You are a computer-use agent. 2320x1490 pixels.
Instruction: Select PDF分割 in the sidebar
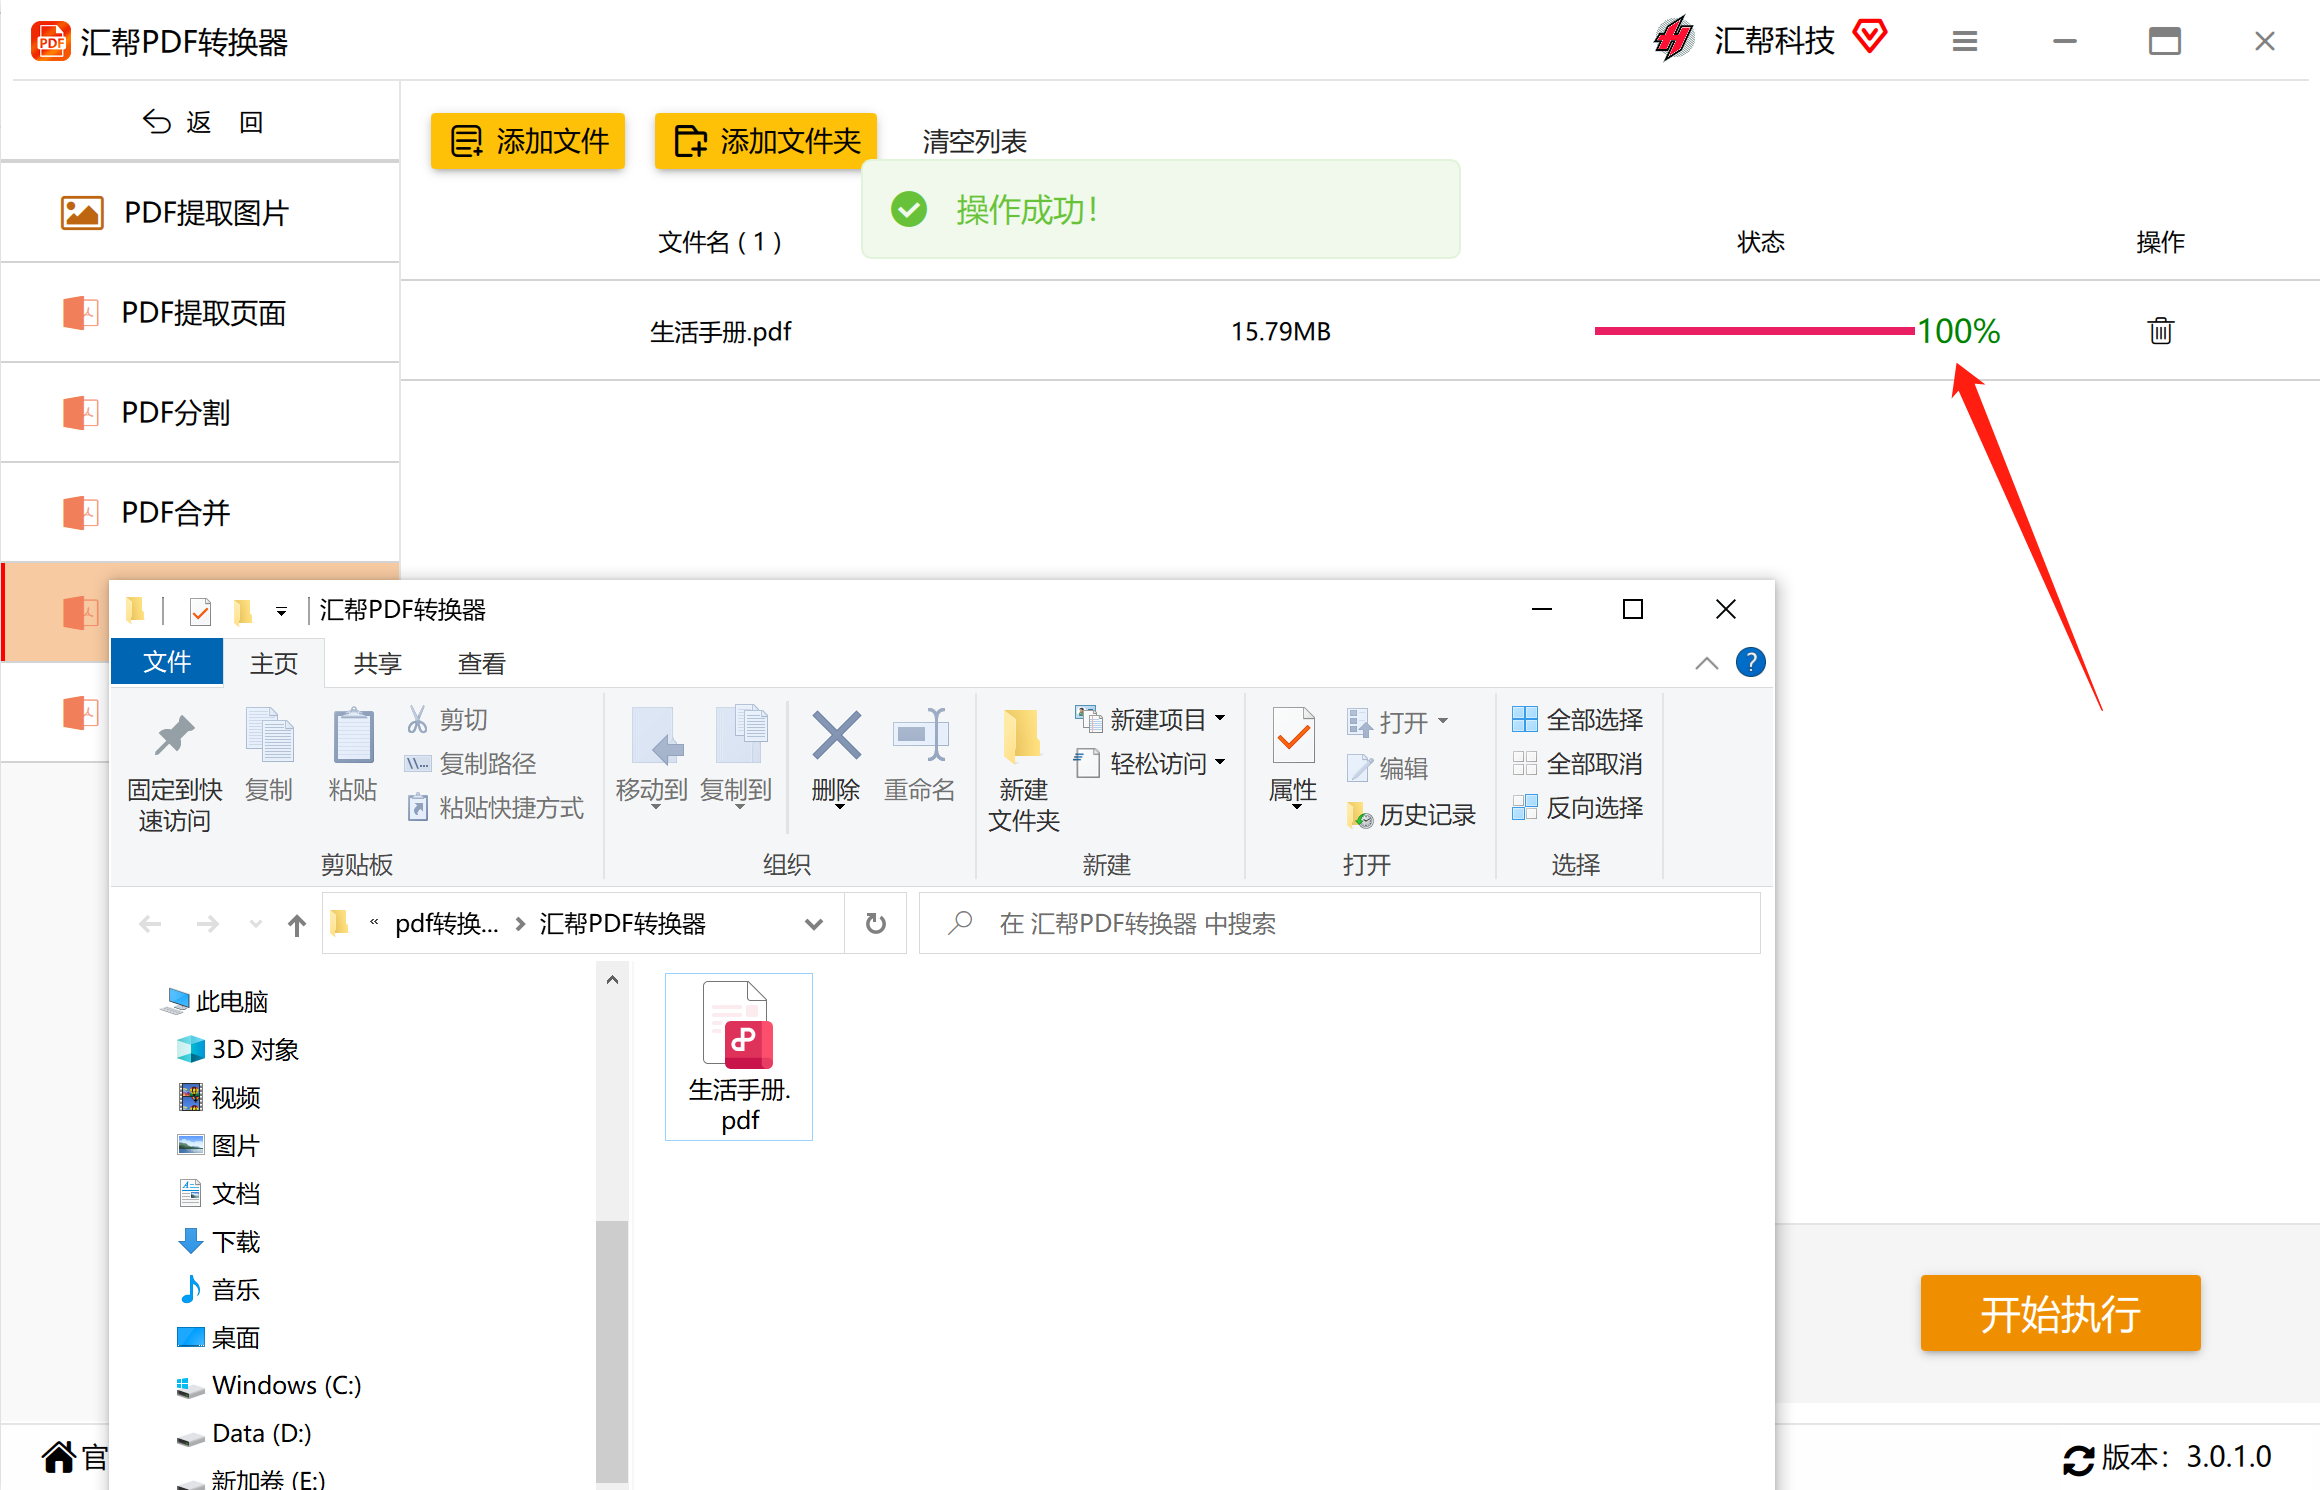(200, 413)
